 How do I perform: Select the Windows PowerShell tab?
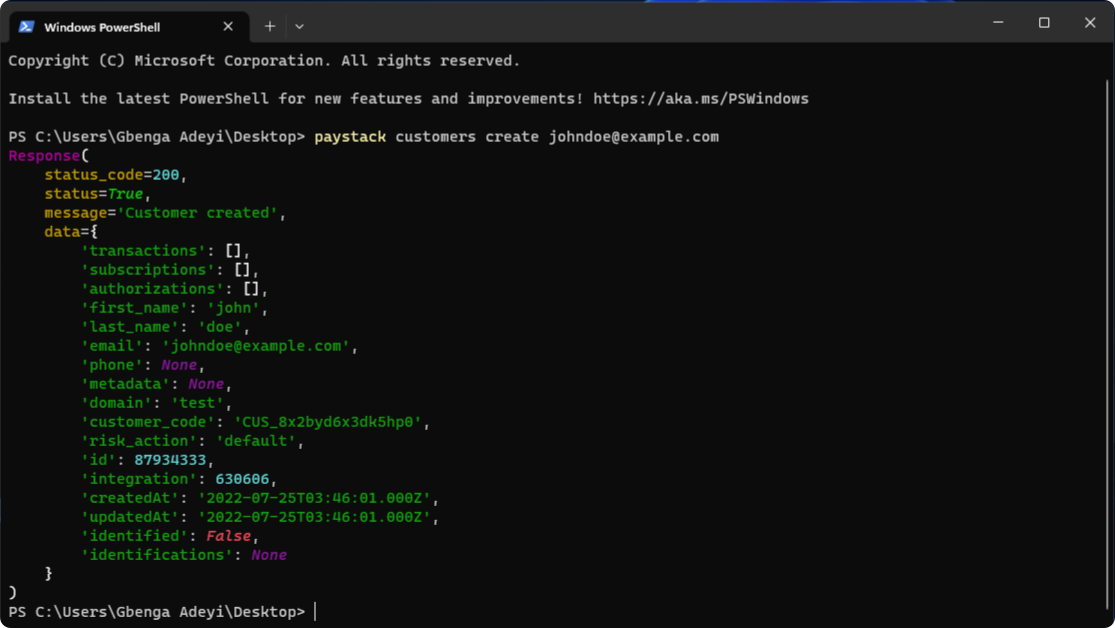[129, 27]
